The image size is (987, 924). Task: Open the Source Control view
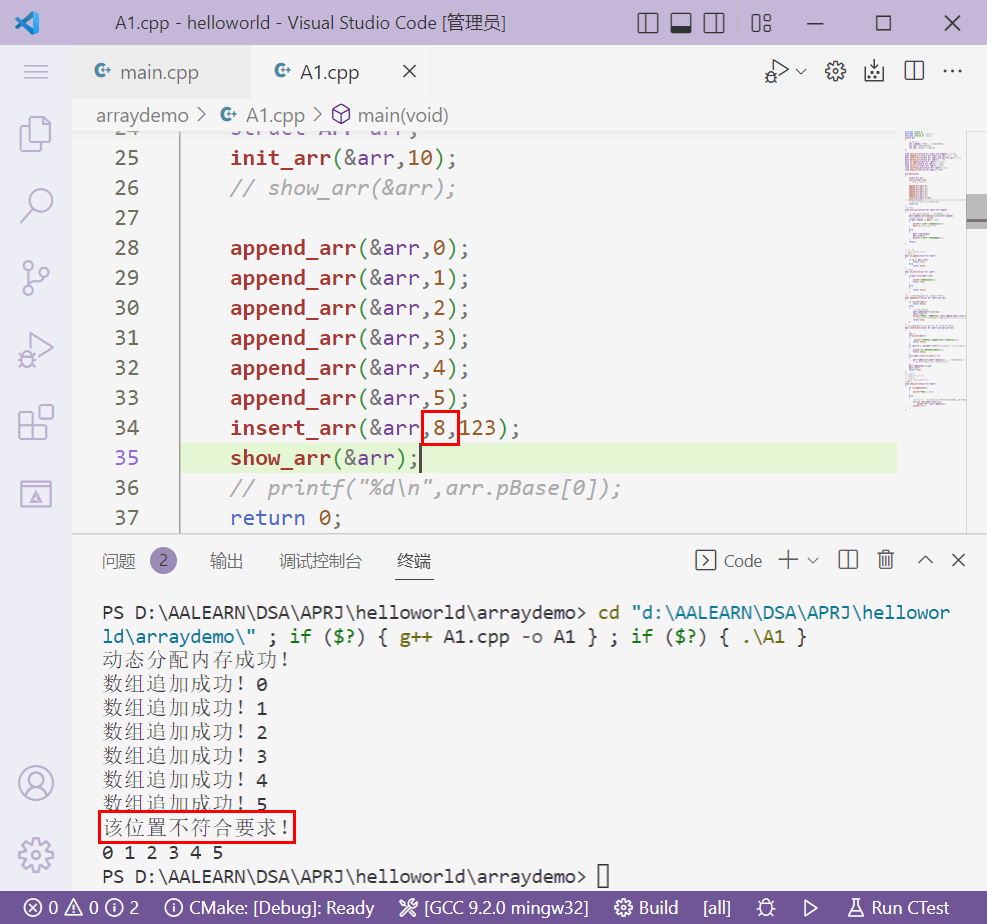[x=36, y=278]
